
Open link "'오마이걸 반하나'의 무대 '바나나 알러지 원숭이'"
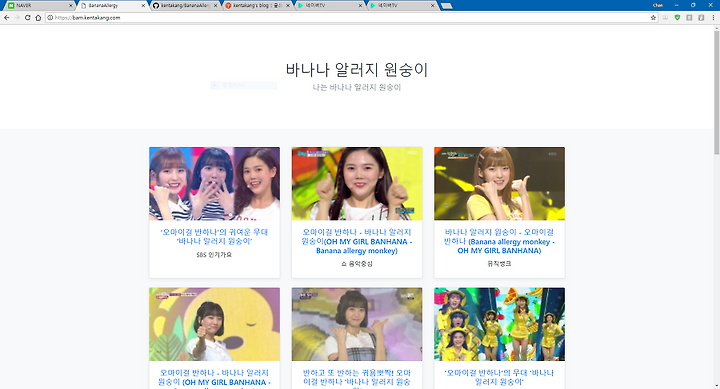(x=499, y=377)
